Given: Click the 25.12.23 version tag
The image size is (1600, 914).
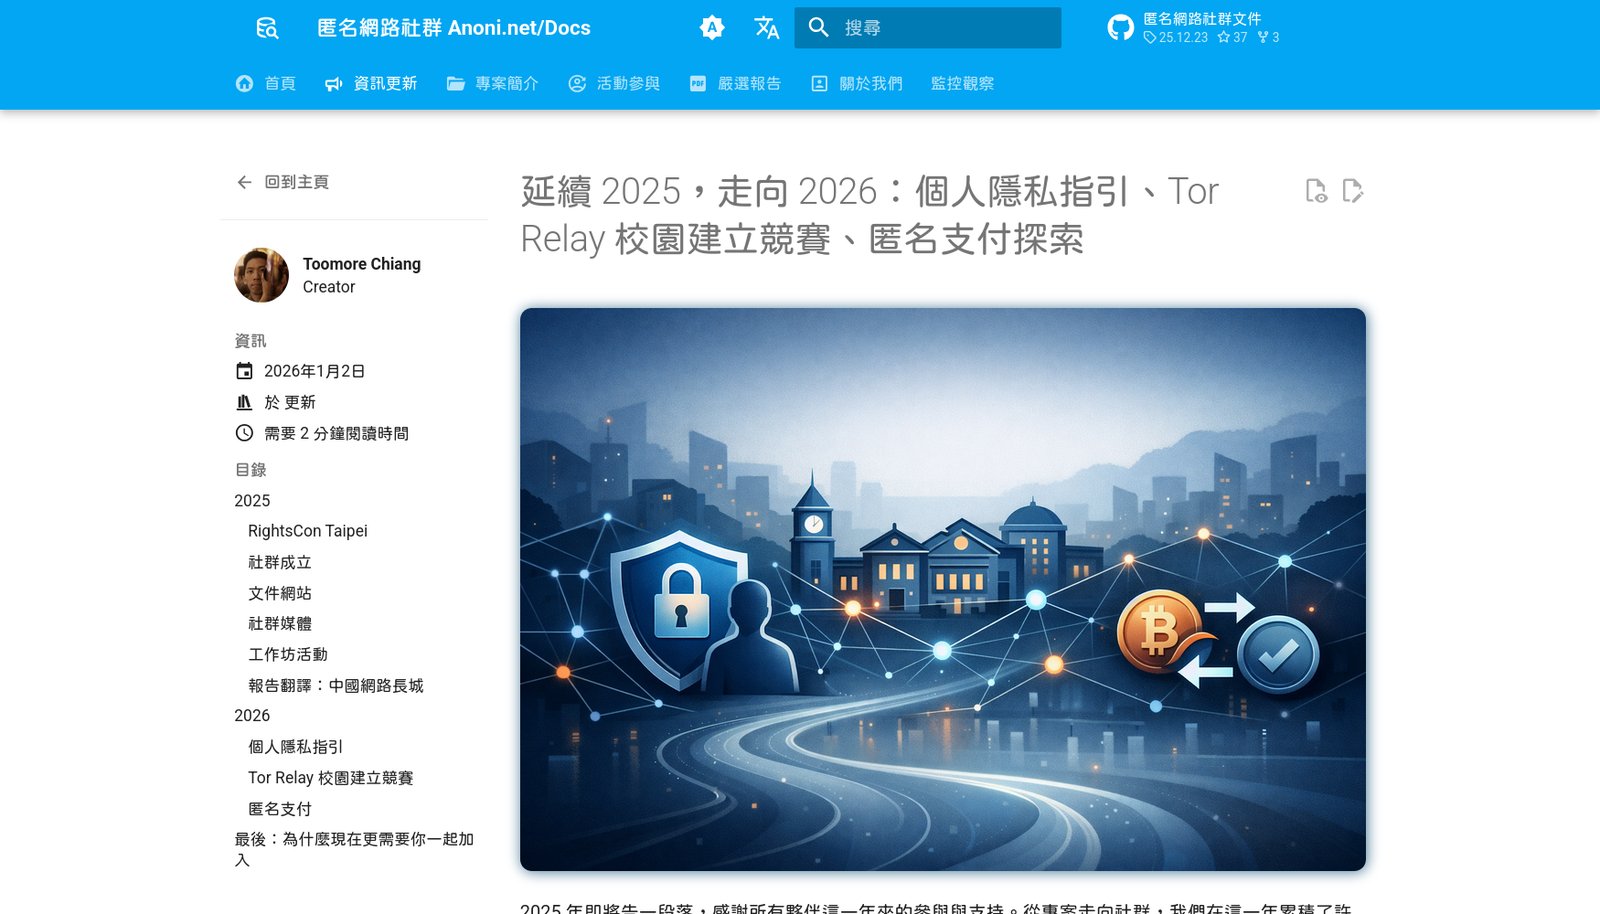Looking at the screenshot, I should 1176,37.
